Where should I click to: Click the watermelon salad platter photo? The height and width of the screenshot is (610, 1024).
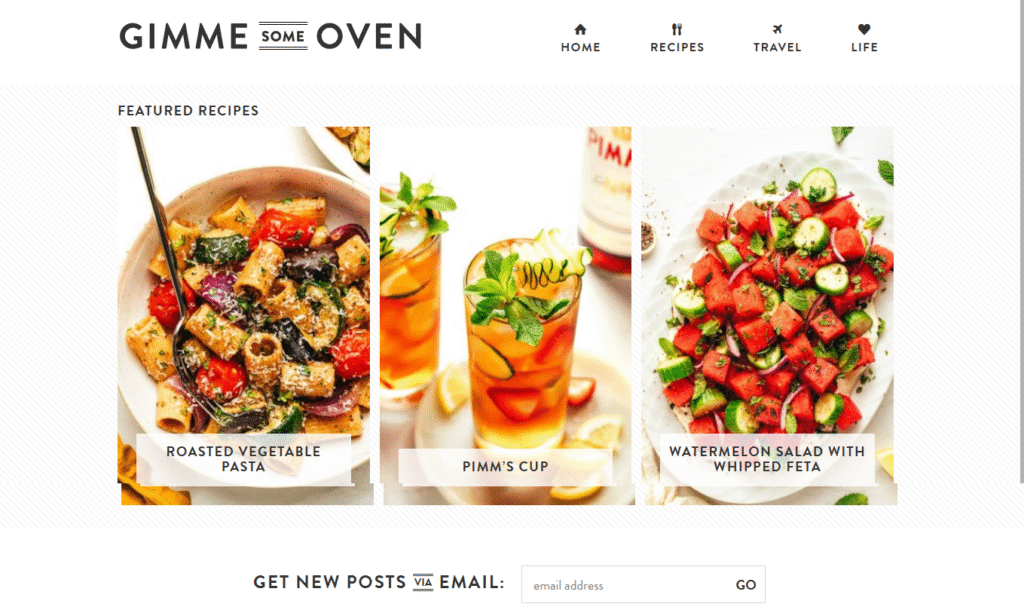[767, 281]
